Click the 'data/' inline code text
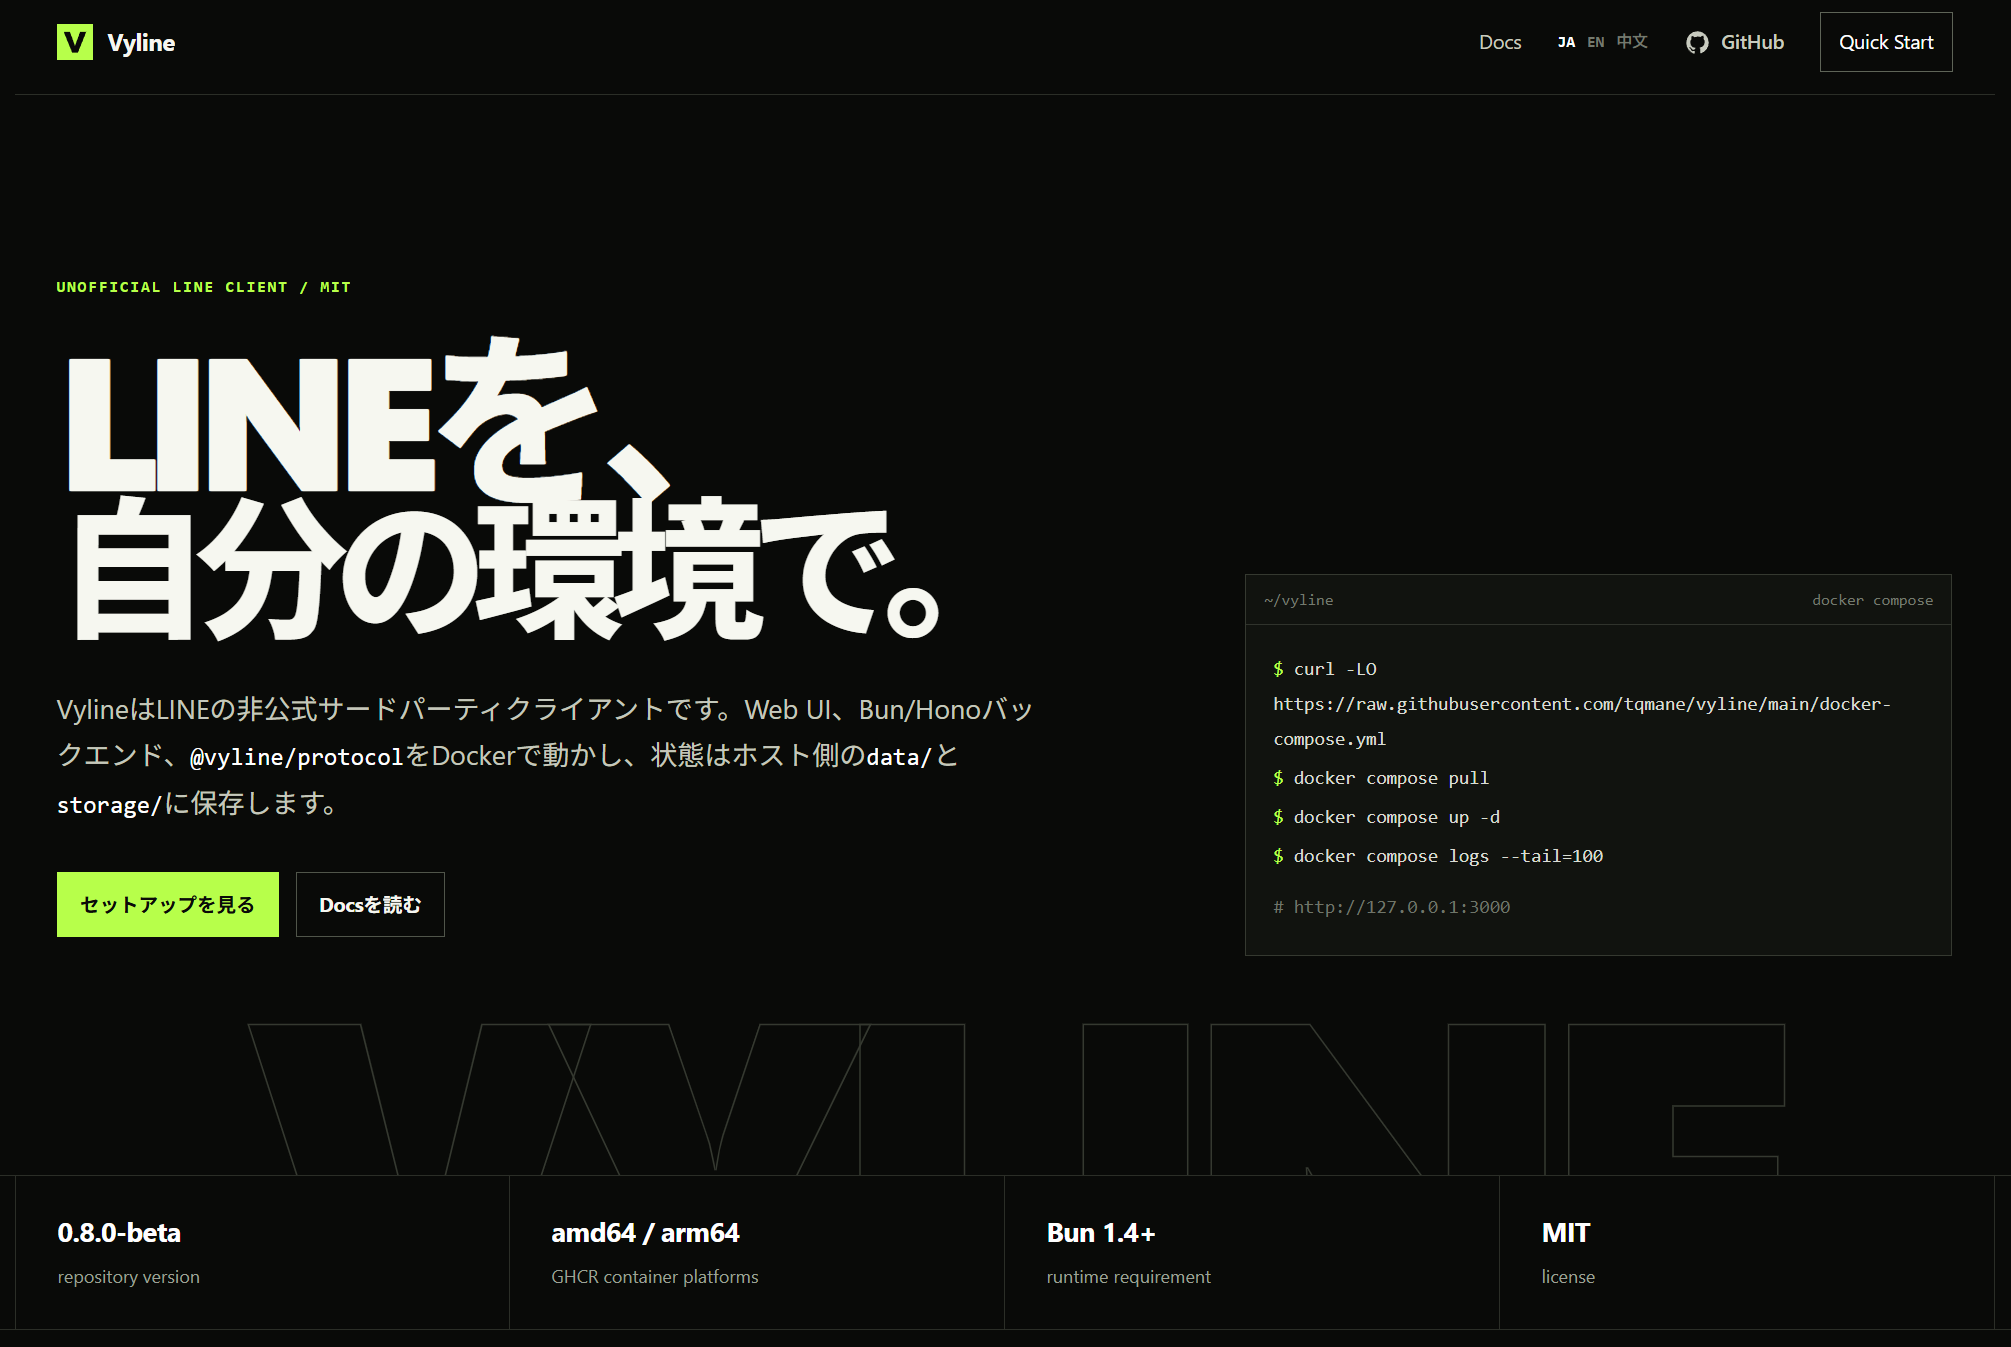 click(899, 757)
